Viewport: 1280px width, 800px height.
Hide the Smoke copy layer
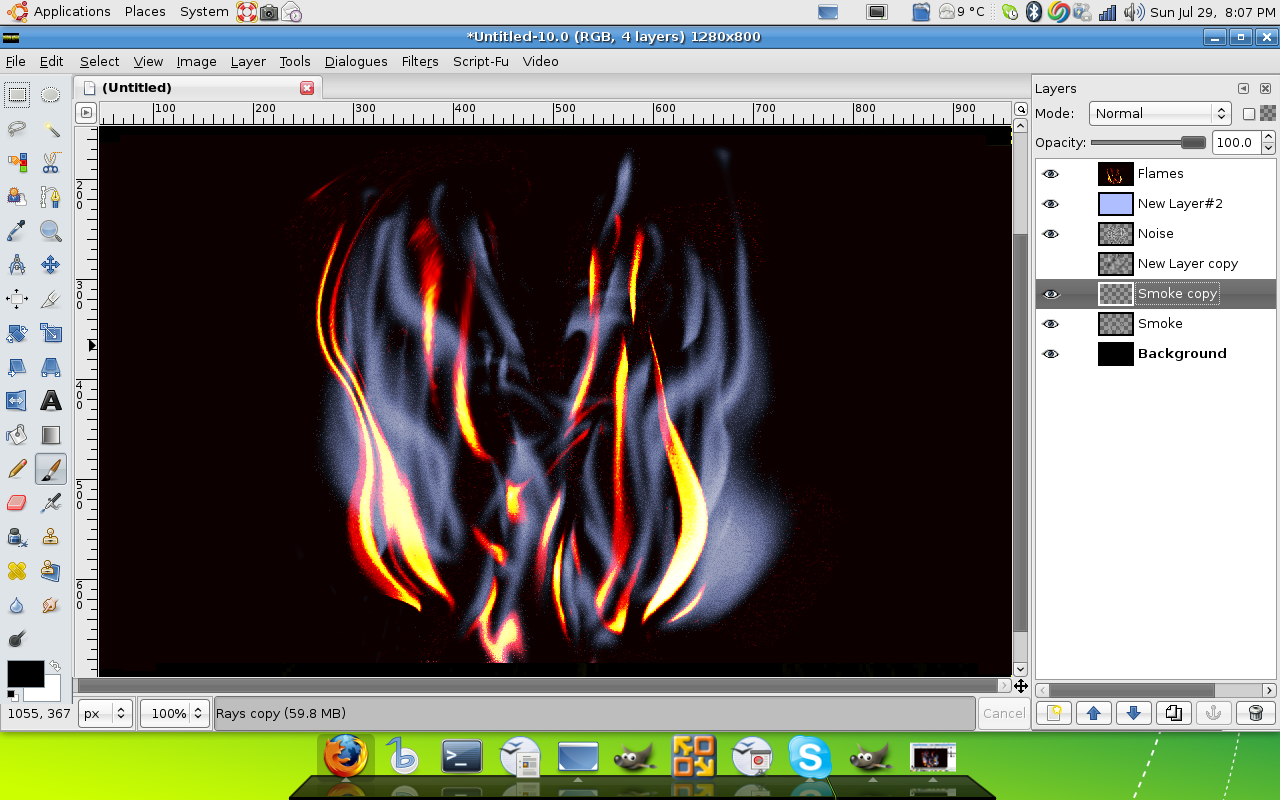[x=1050, y=294]
